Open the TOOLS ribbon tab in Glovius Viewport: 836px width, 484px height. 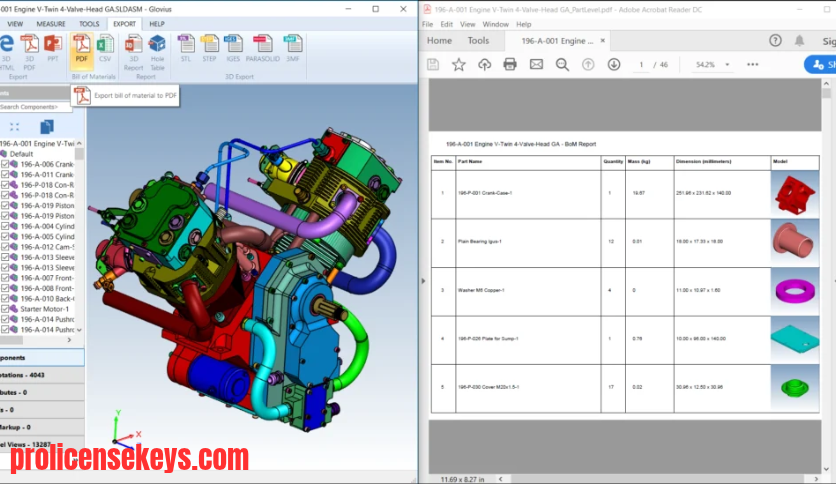pyautogui.click(x=89, y=24)
